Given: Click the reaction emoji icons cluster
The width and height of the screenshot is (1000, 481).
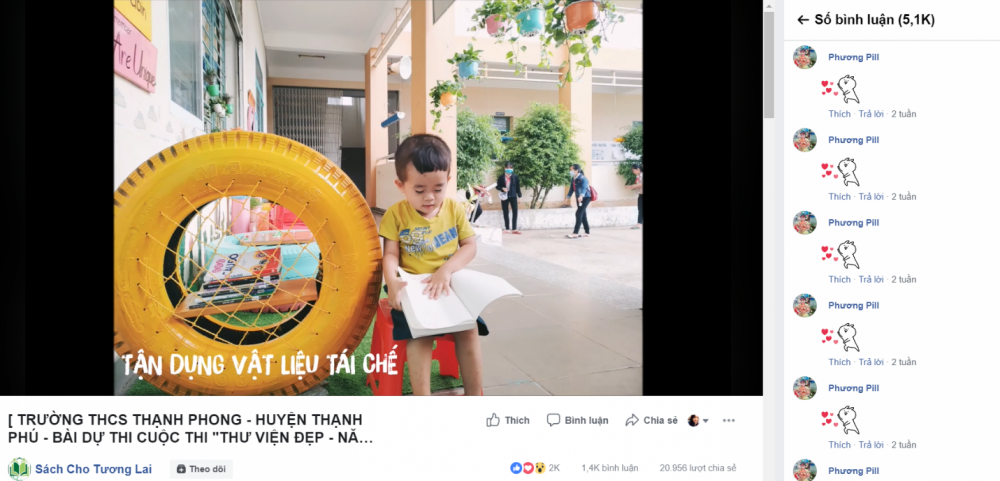Looking at the screenshot, I should tap(528, 468).
